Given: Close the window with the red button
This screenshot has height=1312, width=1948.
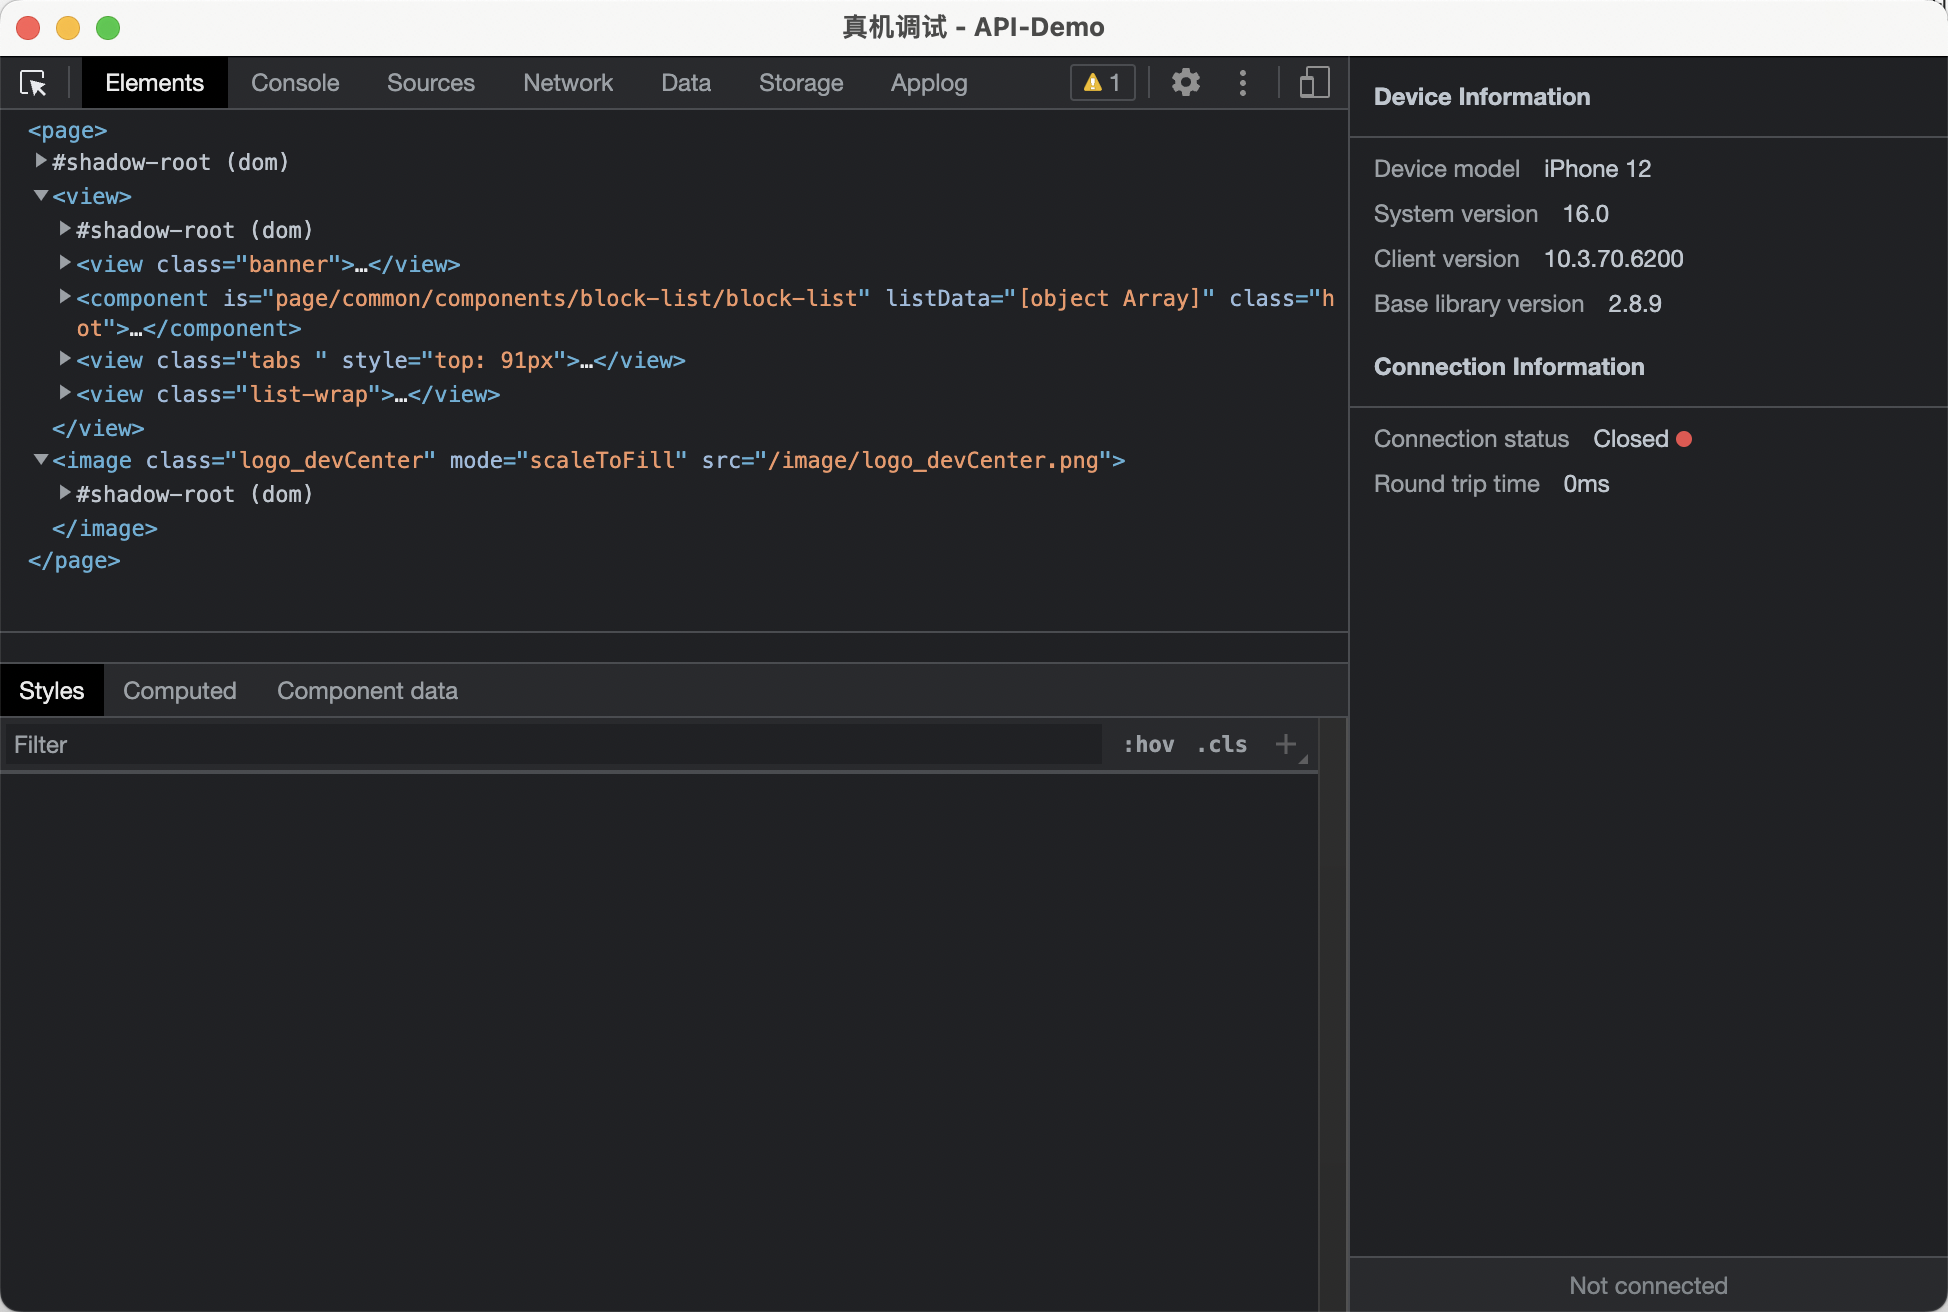Looking at the screenshot, I should pyautogui.click(x=28, y=27).
